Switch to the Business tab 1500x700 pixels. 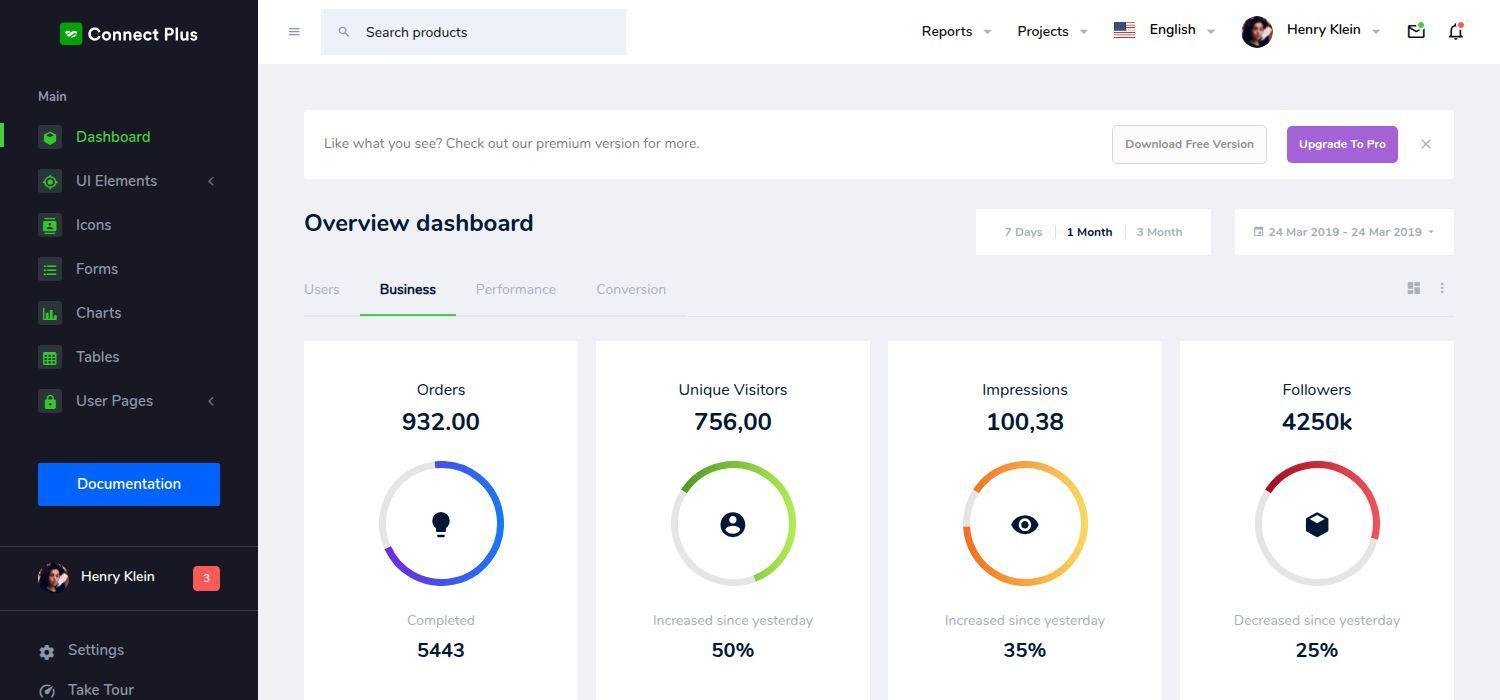(408, 289)
